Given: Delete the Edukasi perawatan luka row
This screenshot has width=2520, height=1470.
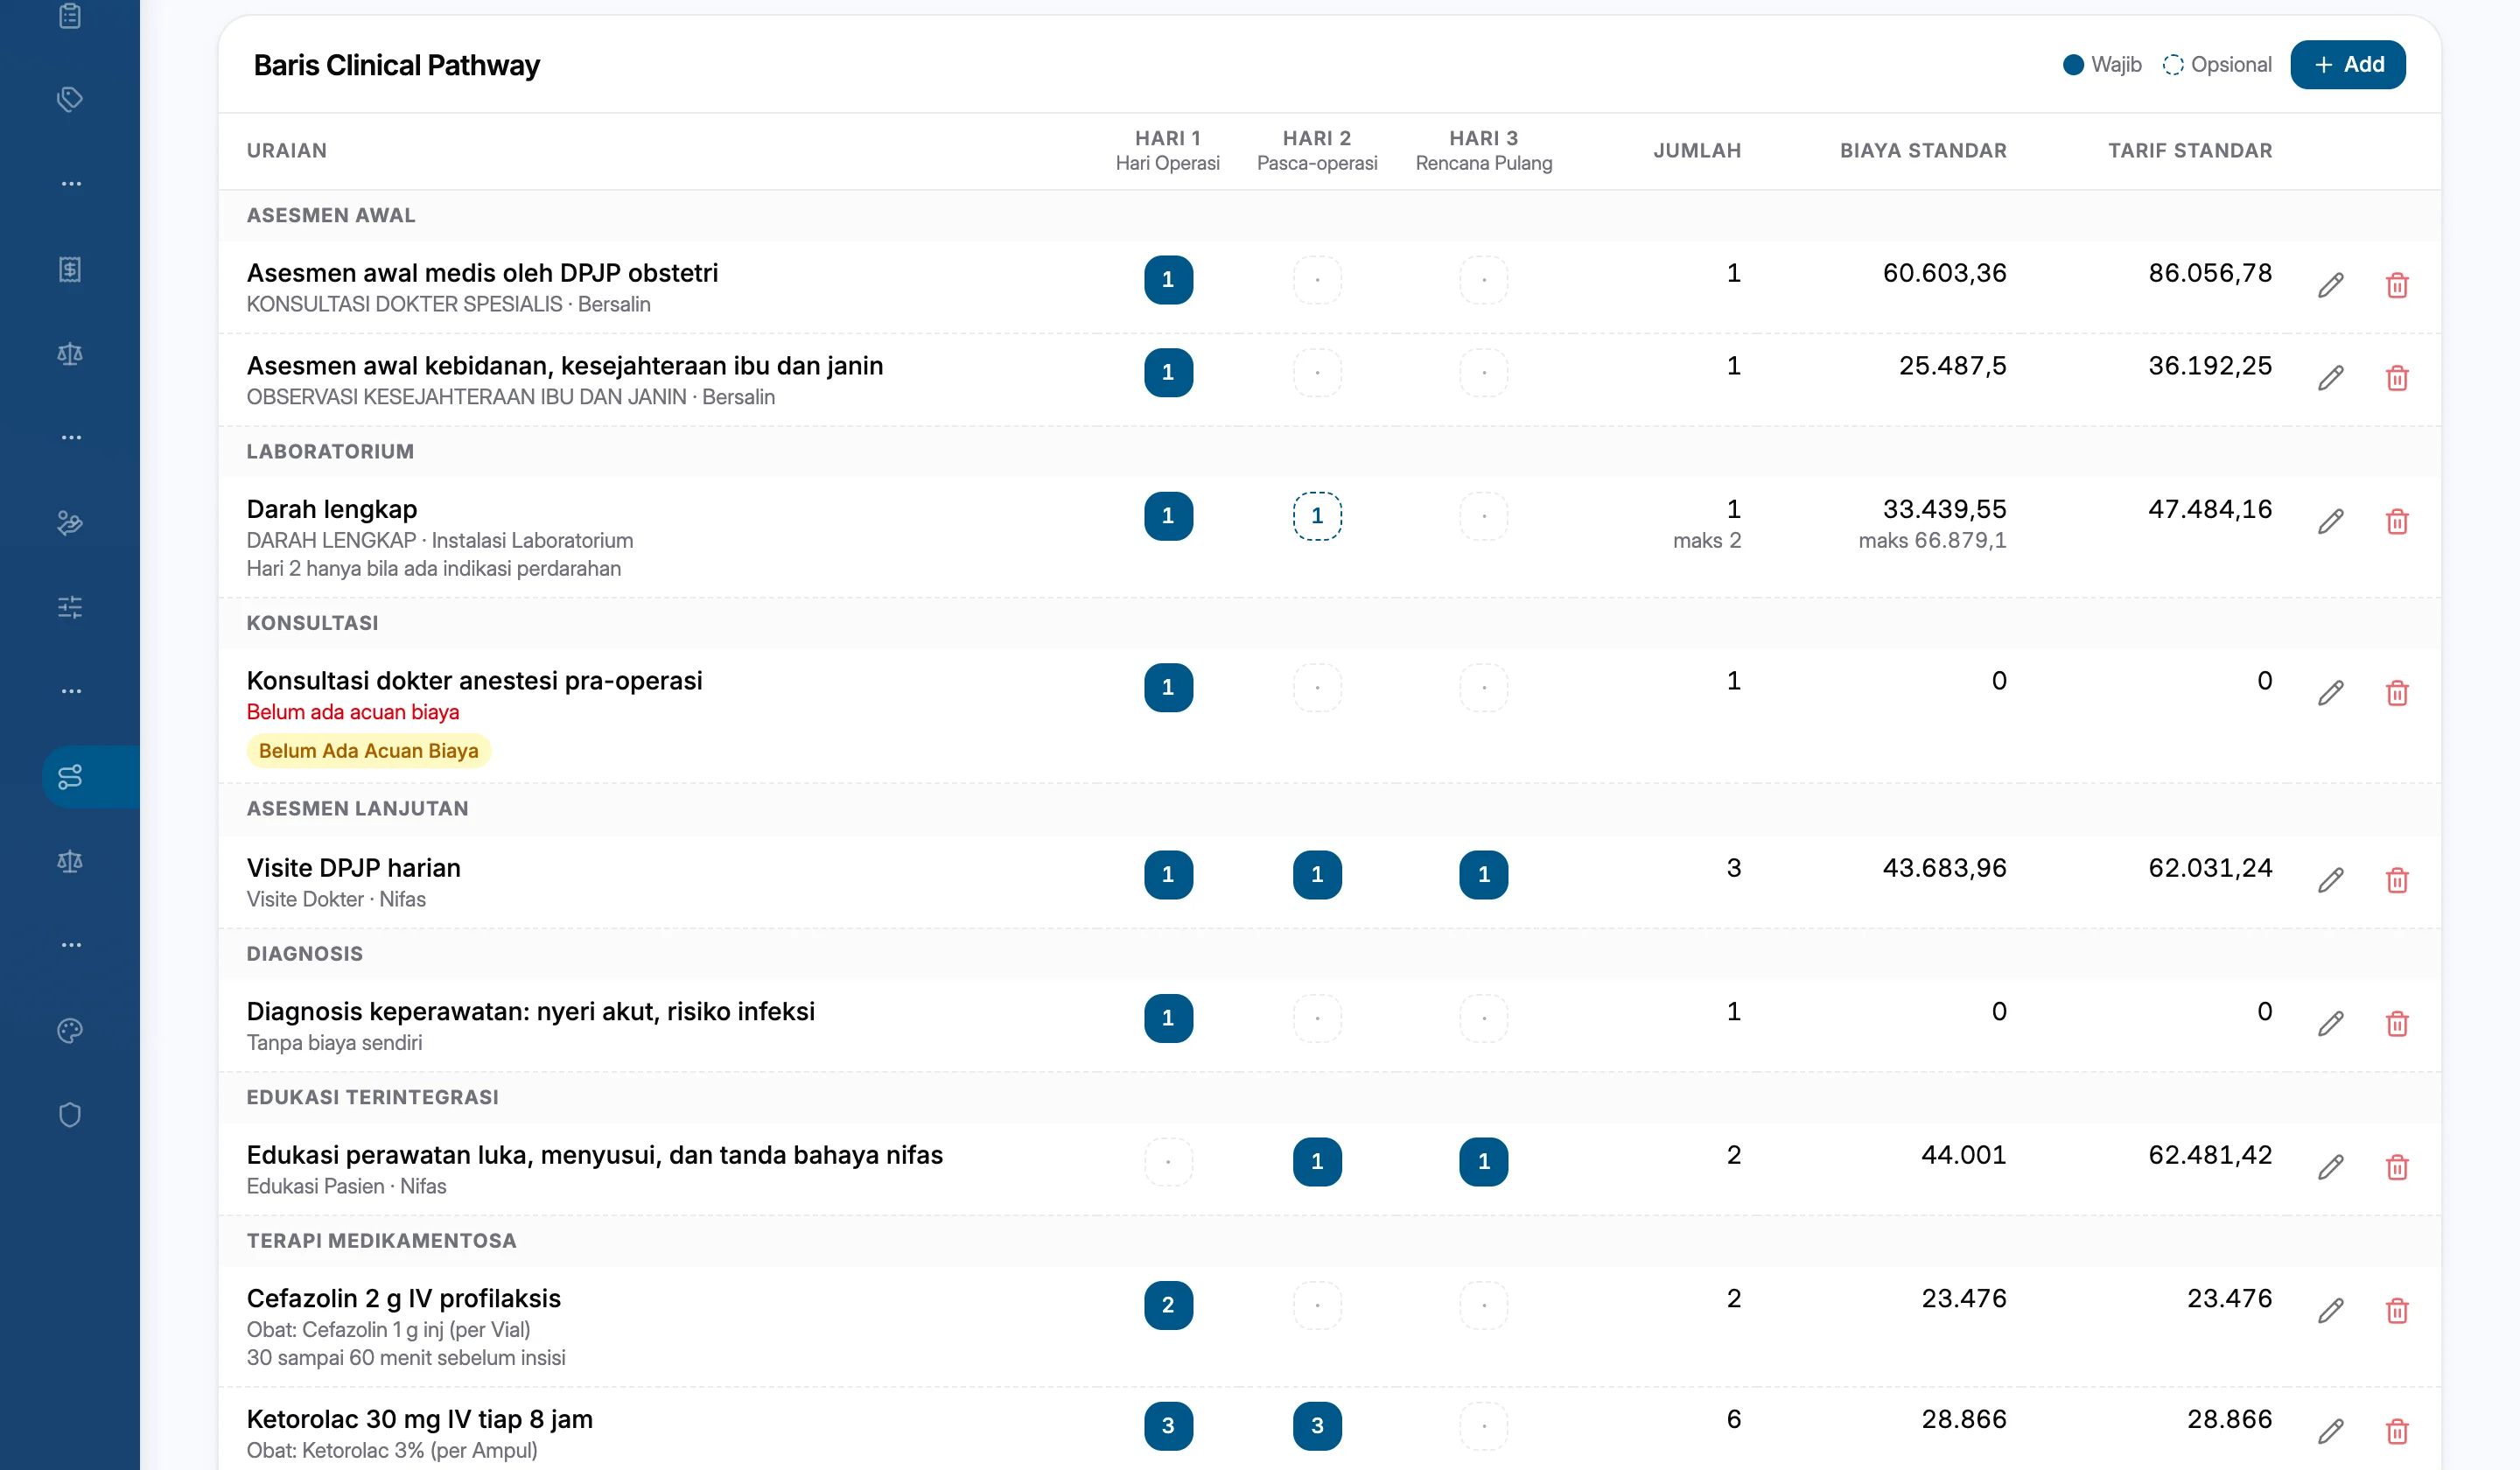Looking at the screenshot, I should click(2396, 1167).
